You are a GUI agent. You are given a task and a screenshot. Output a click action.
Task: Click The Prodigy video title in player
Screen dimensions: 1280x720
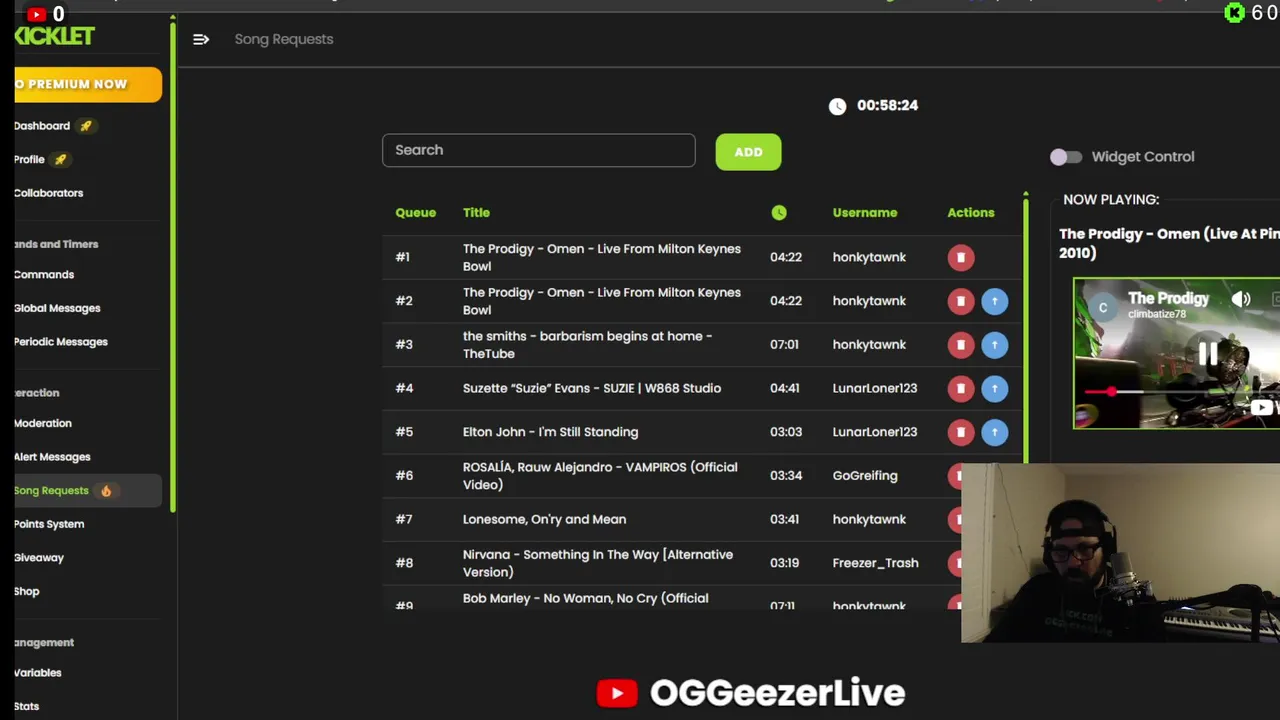1168,298
